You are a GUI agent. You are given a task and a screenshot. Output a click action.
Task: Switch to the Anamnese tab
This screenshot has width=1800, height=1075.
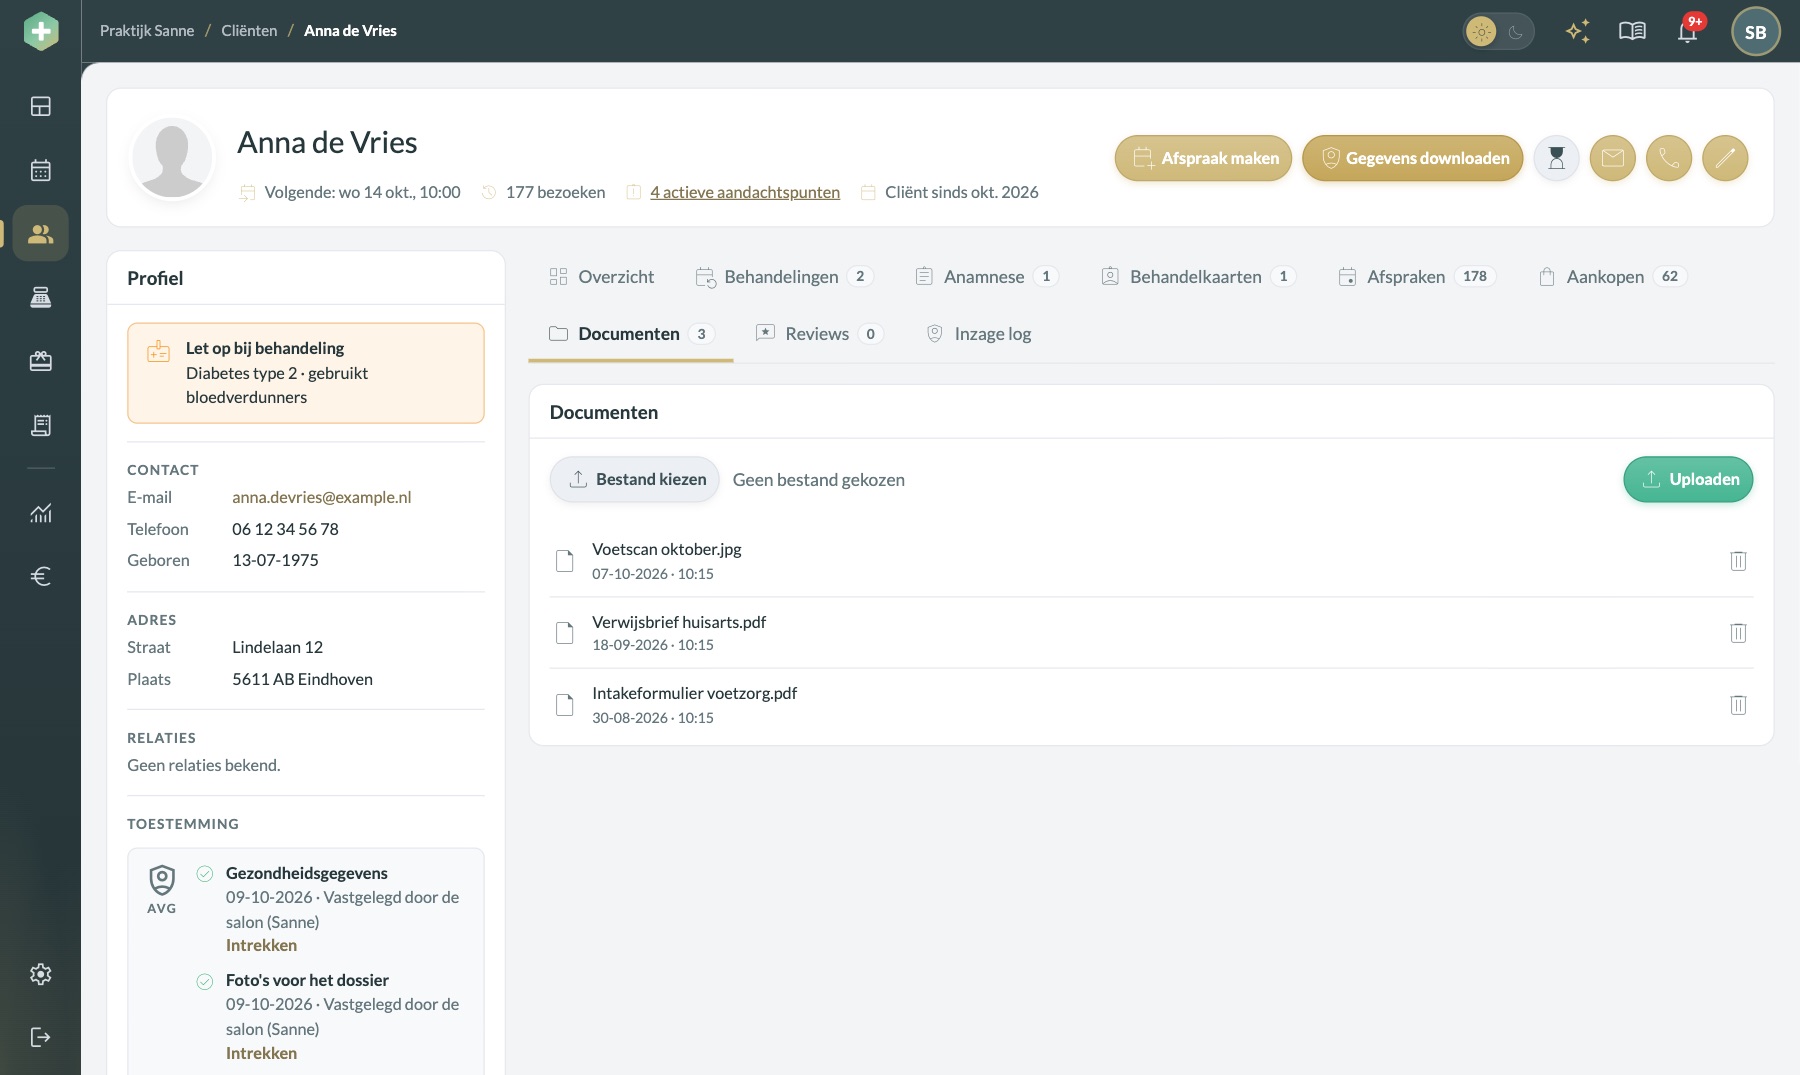(987, 277)
